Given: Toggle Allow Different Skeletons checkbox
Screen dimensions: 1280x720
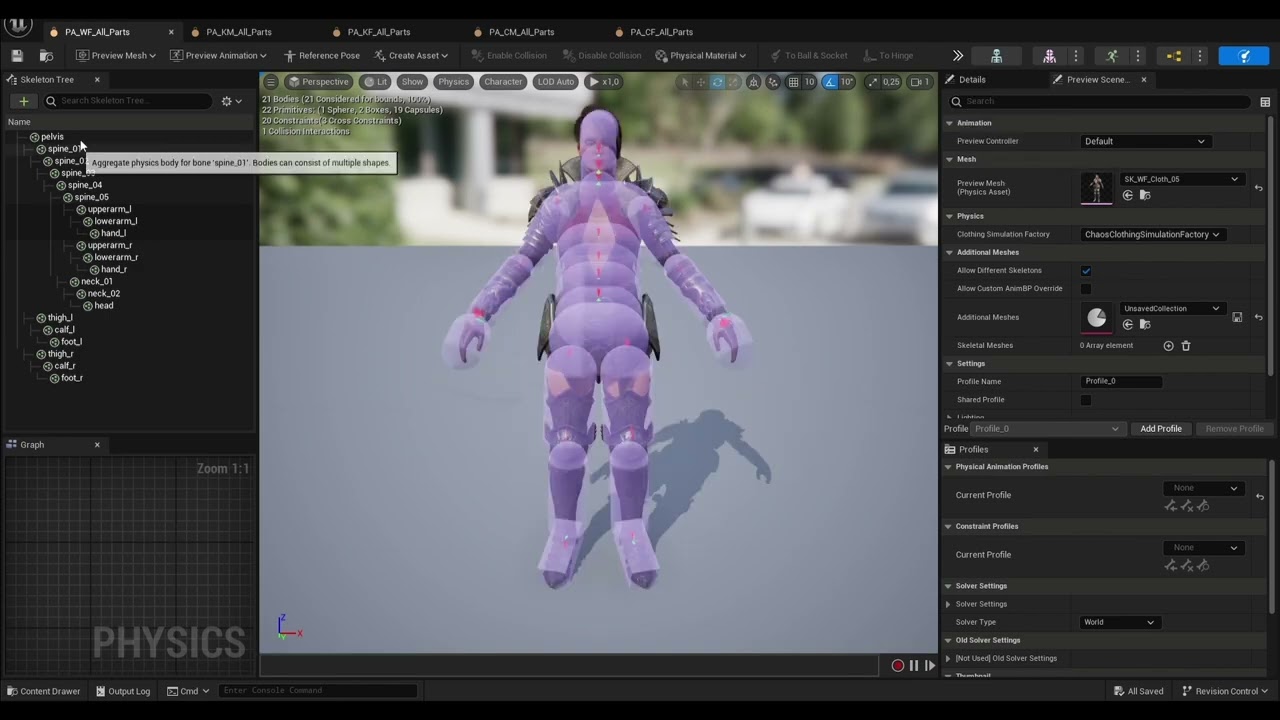Looking at the screenshot, I should tap(1086, 271).
